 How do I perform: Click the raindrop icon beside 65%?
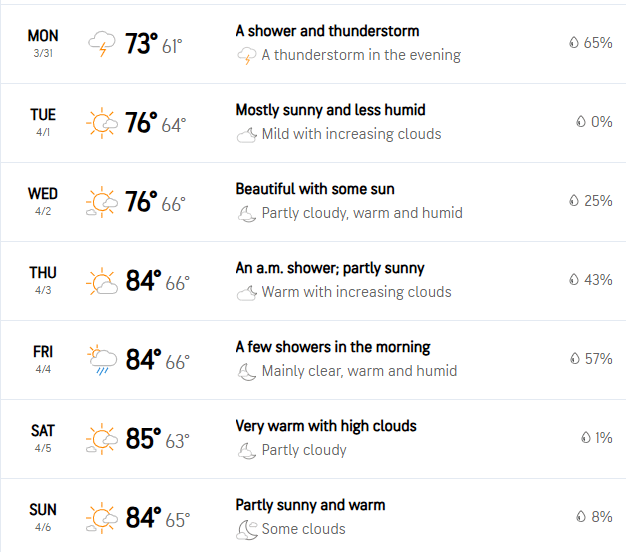pyautogui.click(x=574, y=43)
